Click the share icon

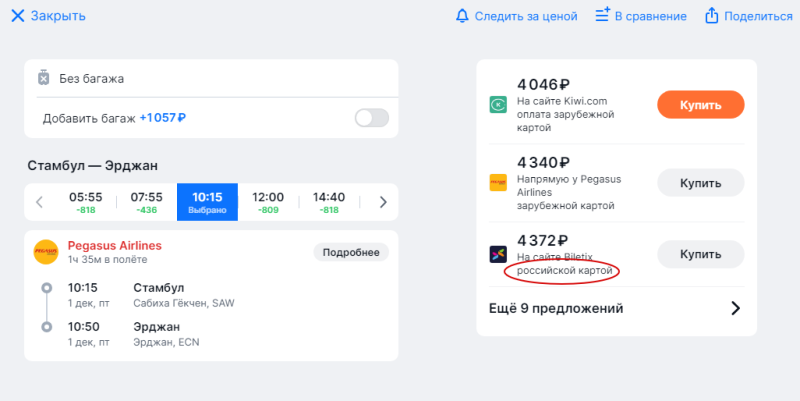point(712,16)
